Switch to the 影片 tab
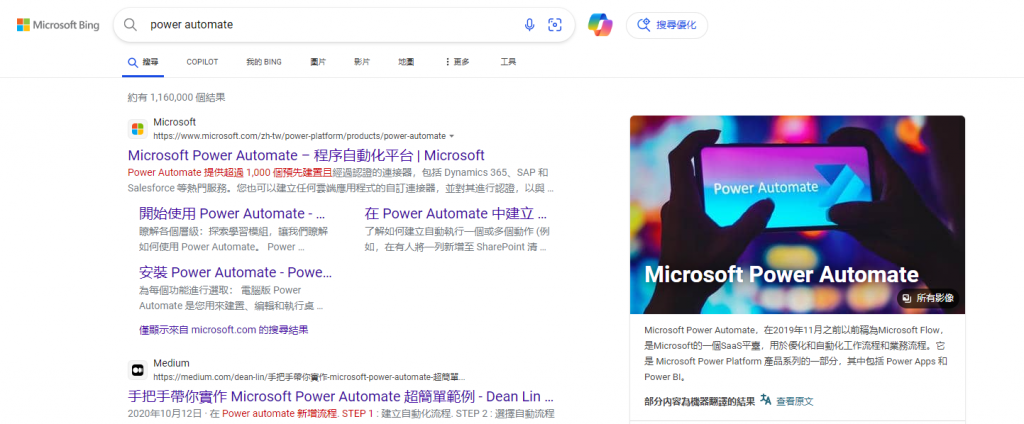 pyautogui.click(x=362, y=62)
